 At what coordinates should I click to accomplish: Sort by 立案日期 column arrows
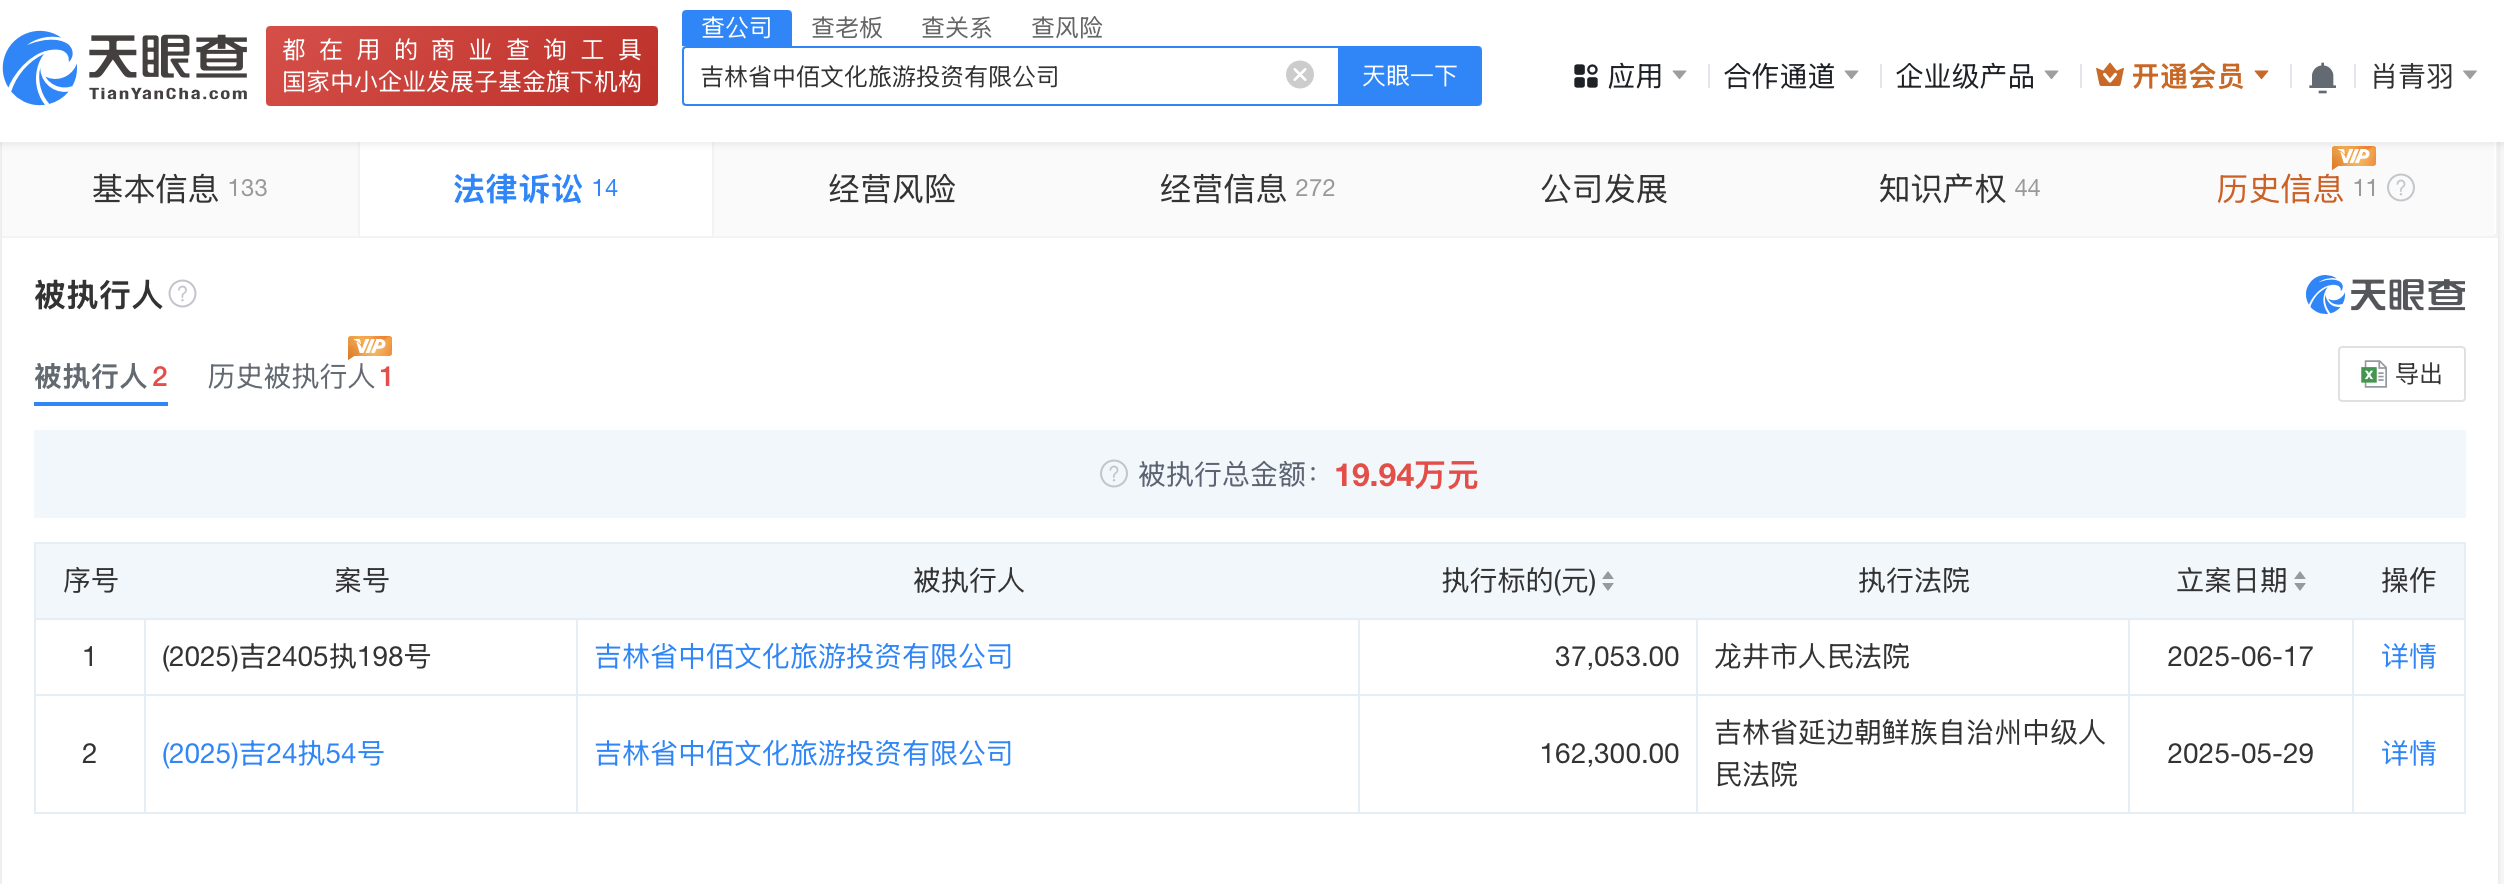[2300, 581]
